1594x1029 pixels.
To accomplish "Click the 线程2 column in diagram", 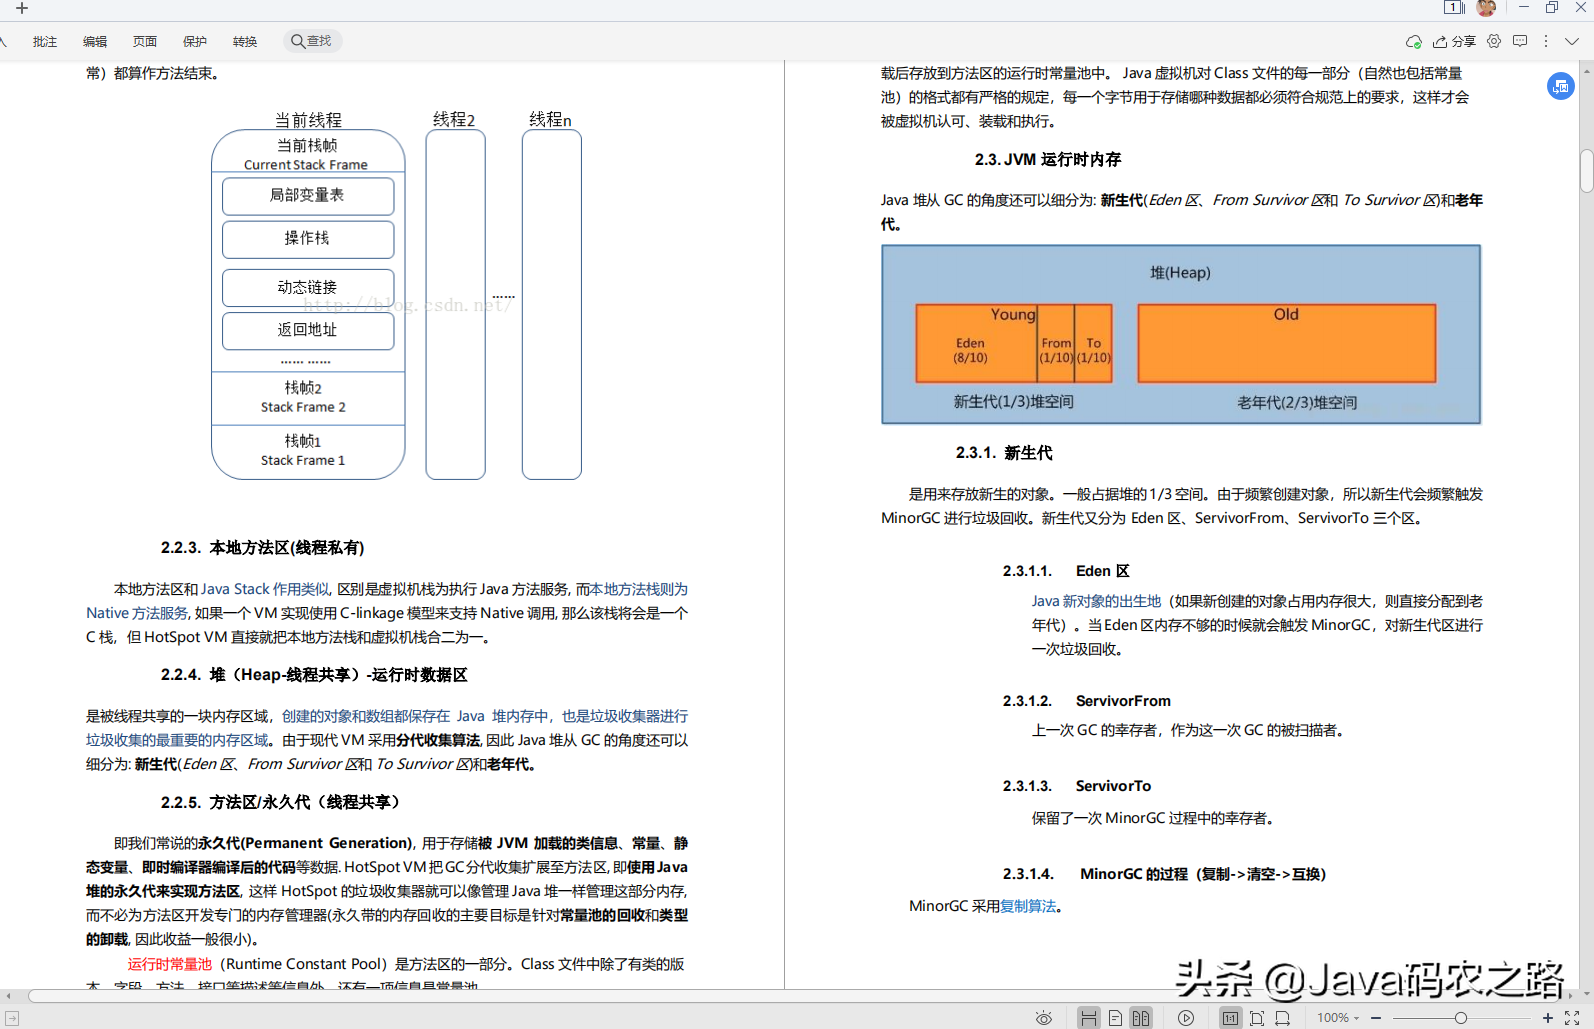I will click(x=455, y=304).
